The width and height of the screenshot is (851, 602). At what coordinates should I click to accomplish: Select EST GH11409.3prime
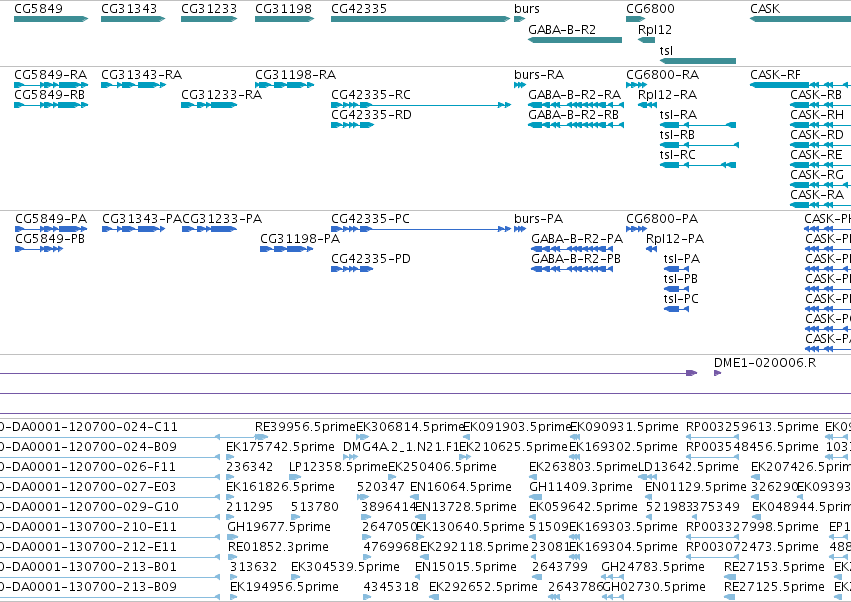(581, 487)
